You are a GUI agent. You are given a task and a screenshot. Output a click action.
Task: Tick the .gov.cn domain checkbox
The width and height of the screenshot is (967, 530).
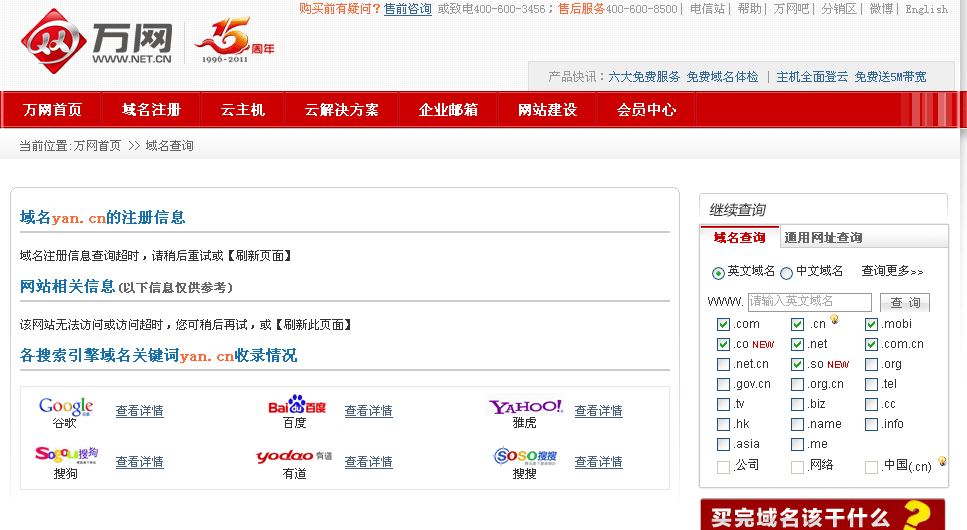[x=723, y=384]
